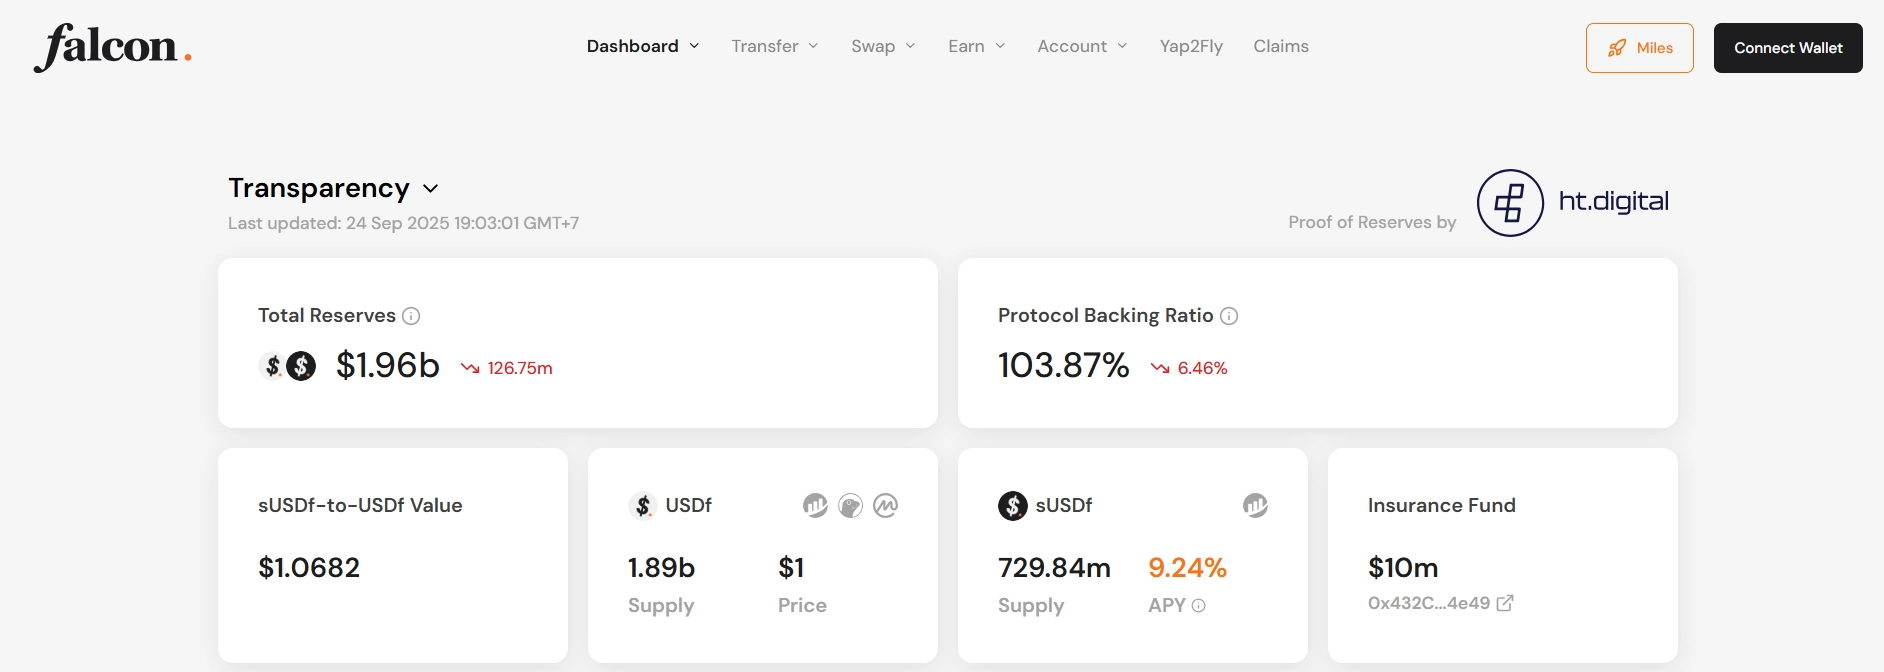Expand the Dashboard nav dropdown
1884x672 pixels.
click(643, 46)
